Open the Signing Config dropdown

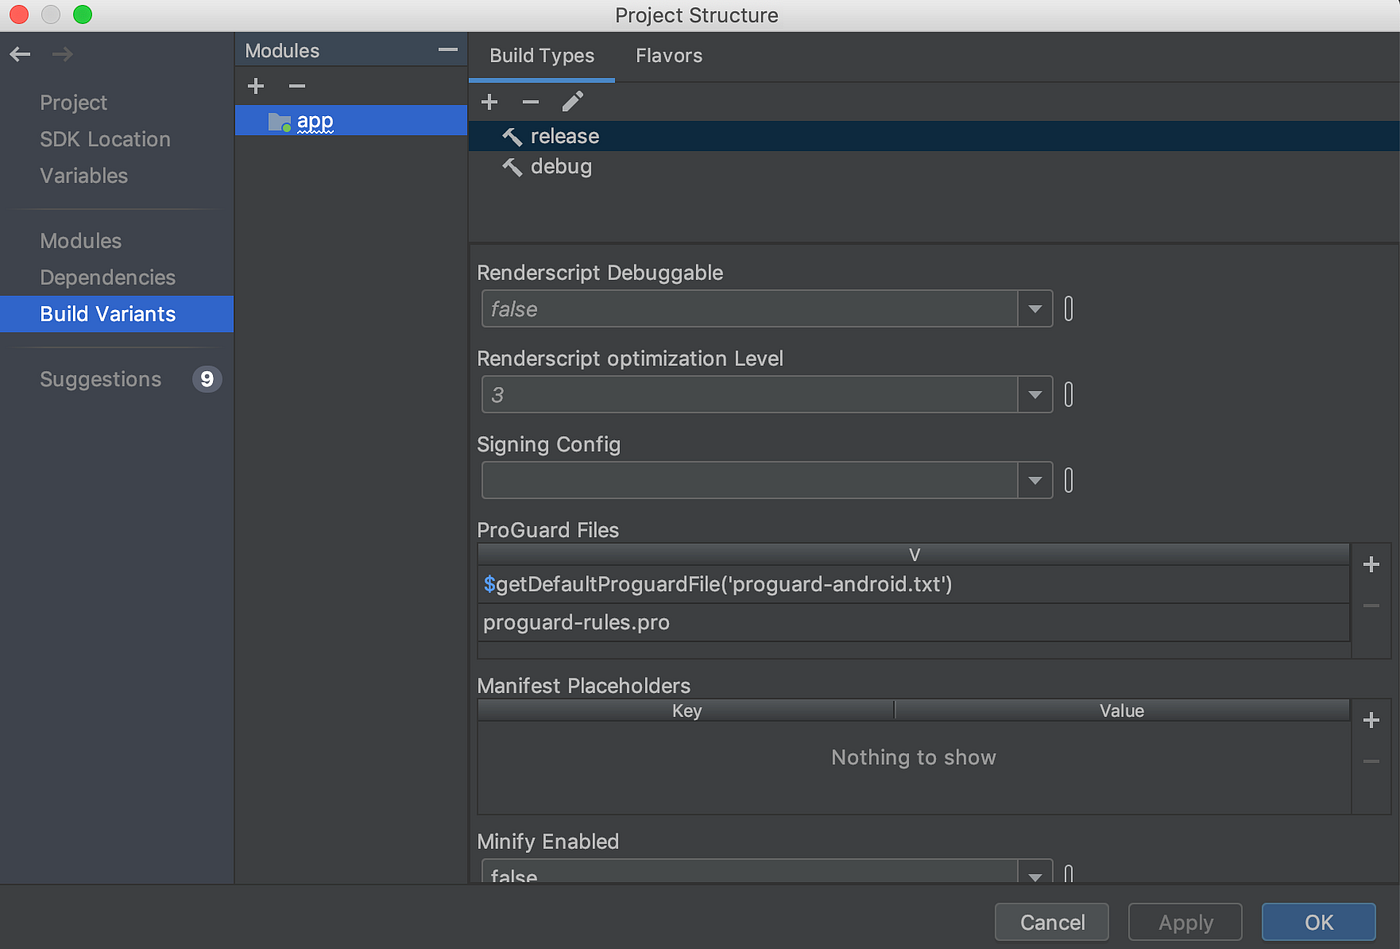click(1035, 480)
